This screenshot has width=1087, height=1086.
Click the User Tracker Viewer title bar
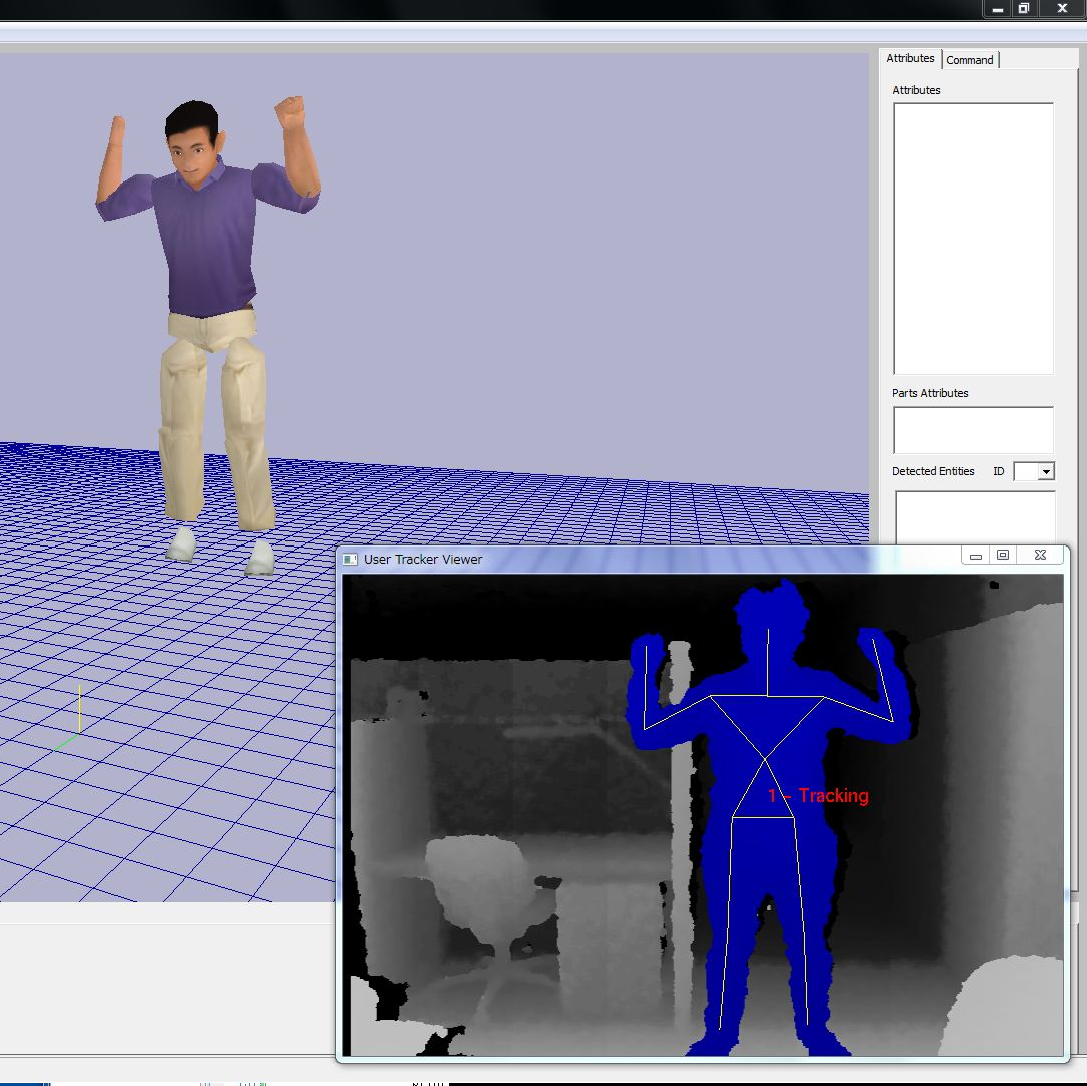[650, 559]
